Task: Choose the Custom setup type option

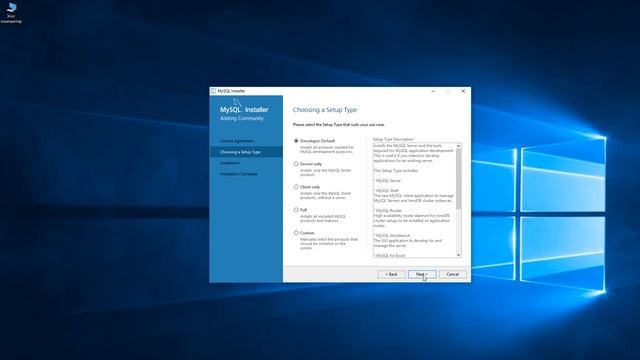Action: [296, 233]
